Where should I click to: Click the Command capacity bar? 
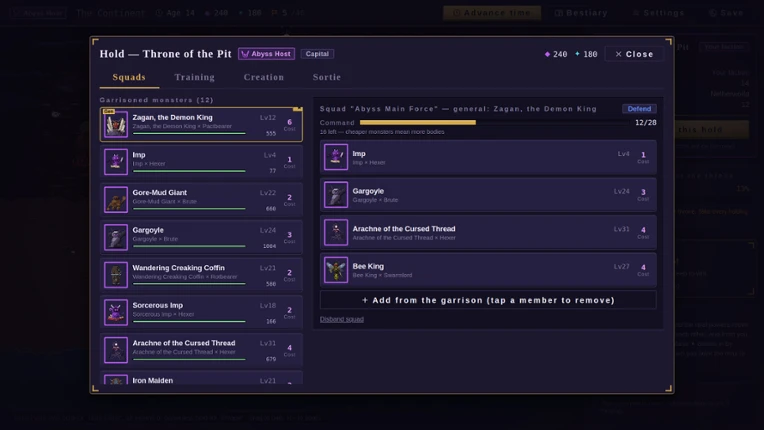click(494, 123)
